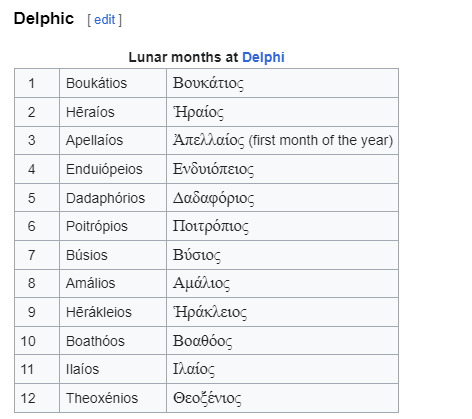
Task: Select the Boukátios cell in row 1
Action: [x=113, y=83]
